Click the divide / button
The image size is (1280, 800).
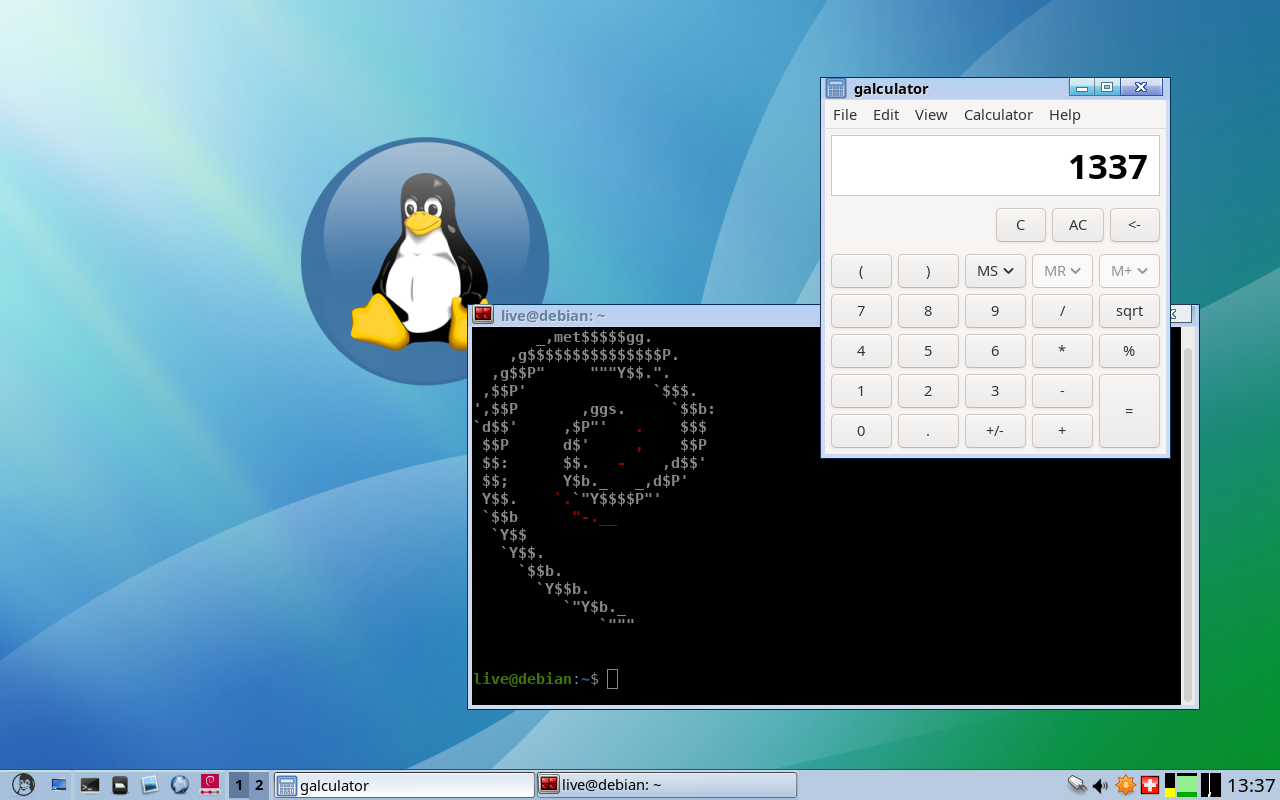[1062, 311]
